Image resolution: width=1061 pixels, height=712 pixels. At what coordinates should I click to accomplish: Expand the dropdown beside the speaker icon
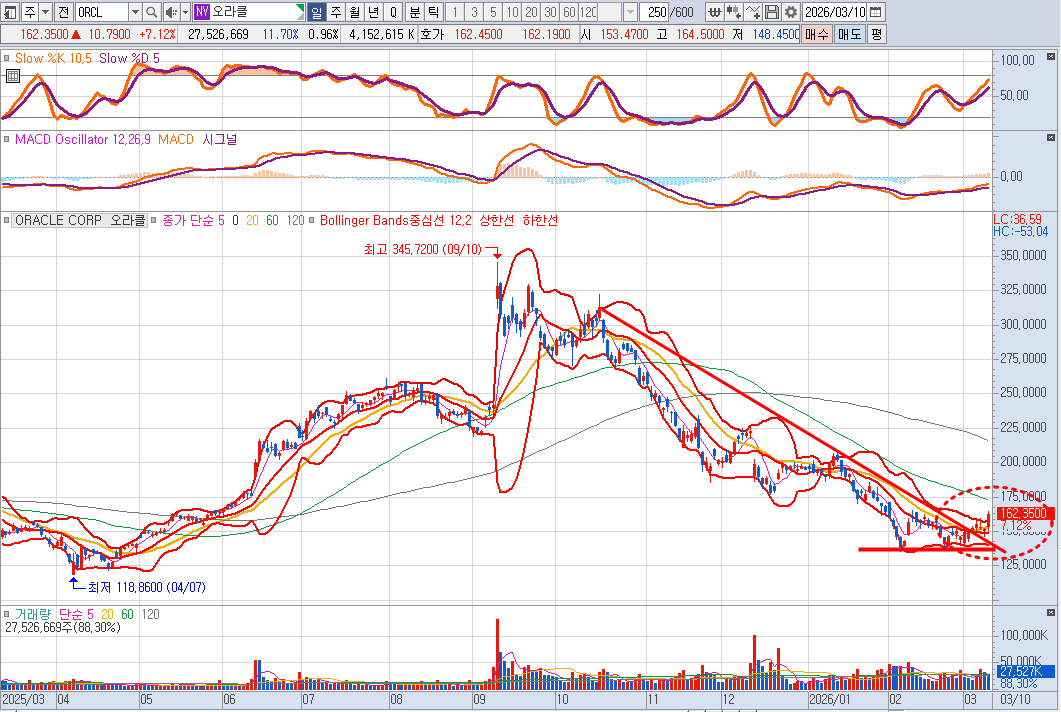point(184,12)
